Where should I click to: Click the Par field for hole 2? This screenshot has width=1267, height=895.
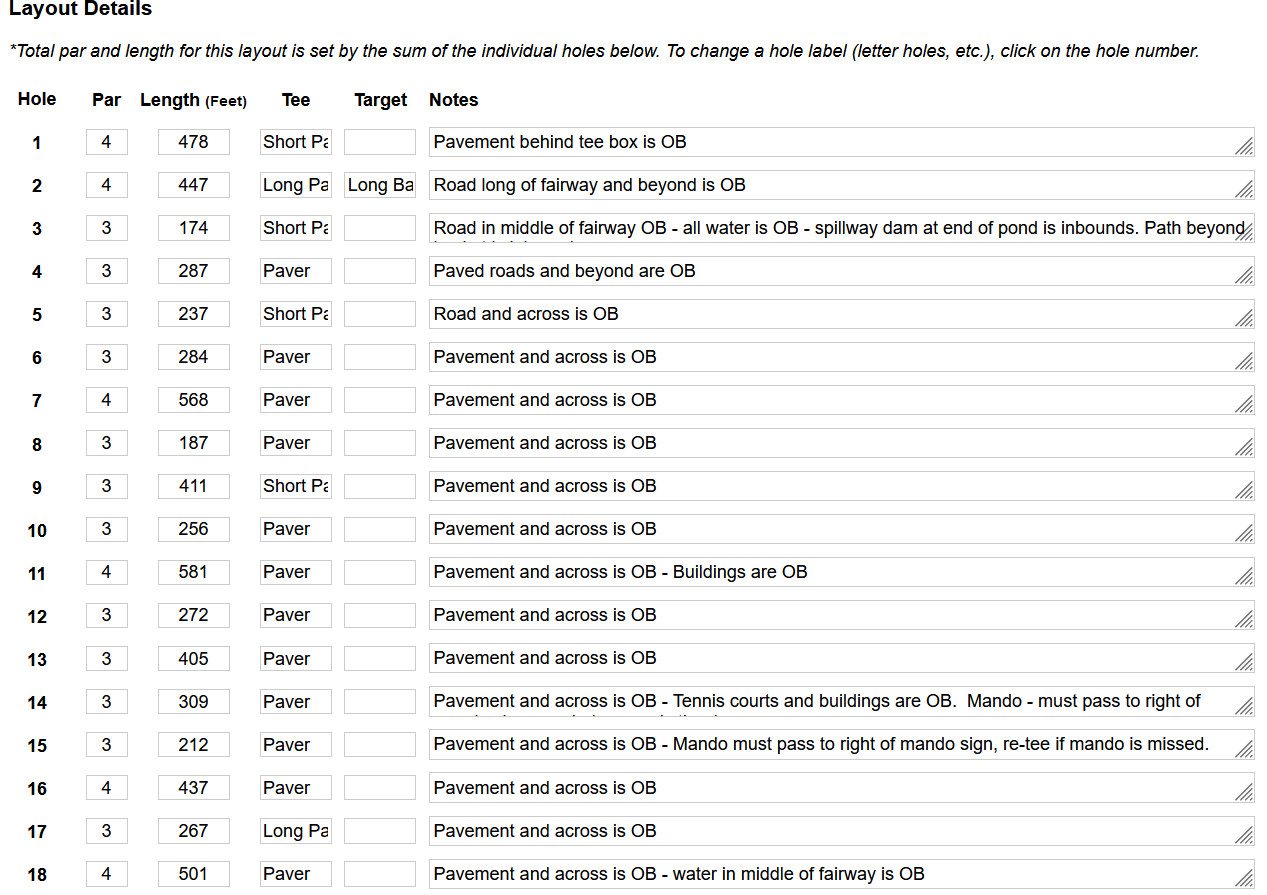click(x=107, y=185)
